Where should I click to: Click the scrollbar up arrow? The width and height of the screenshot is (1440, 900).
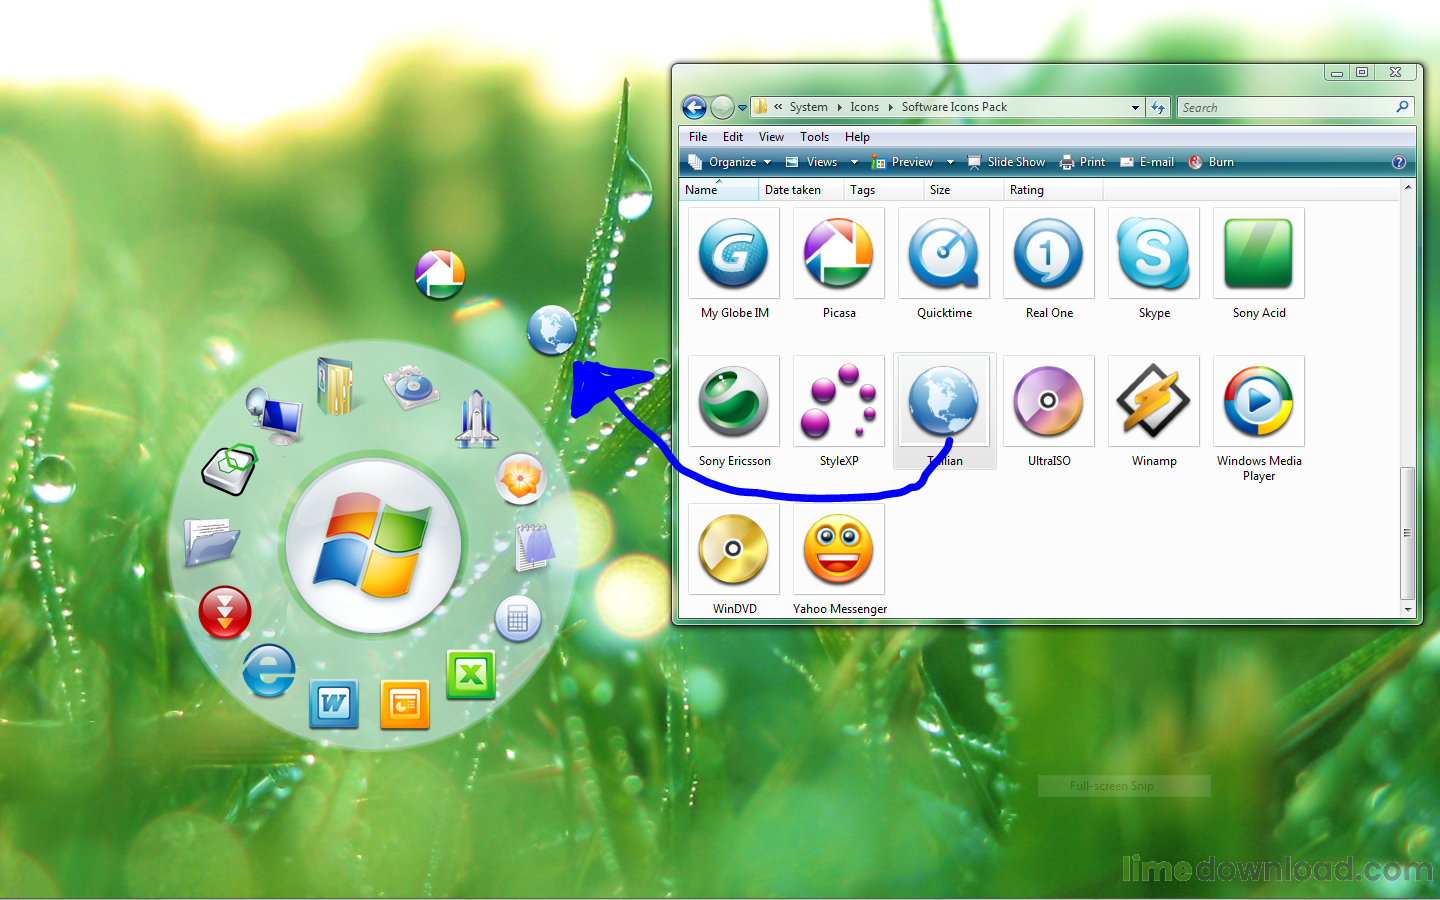point(1408,187)
